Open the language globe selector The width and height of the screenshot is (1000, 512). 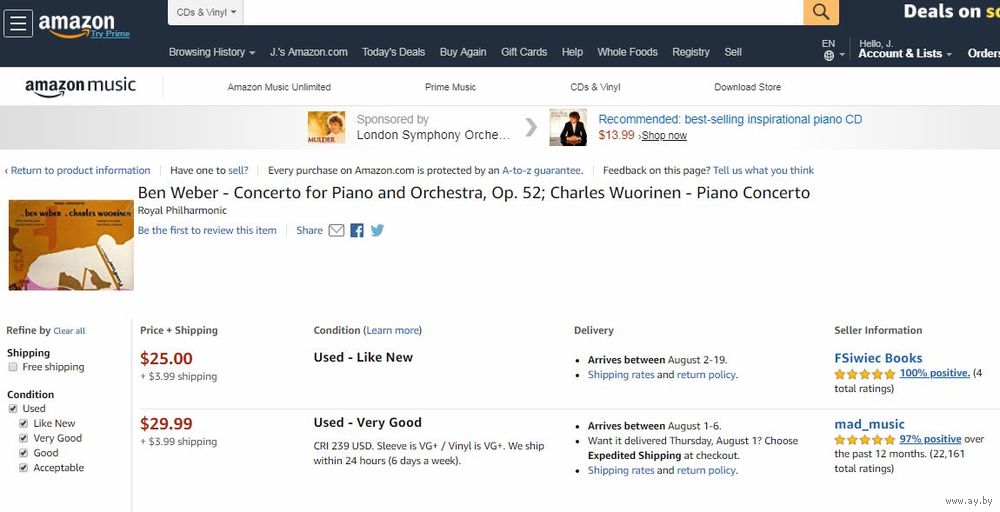828,55
